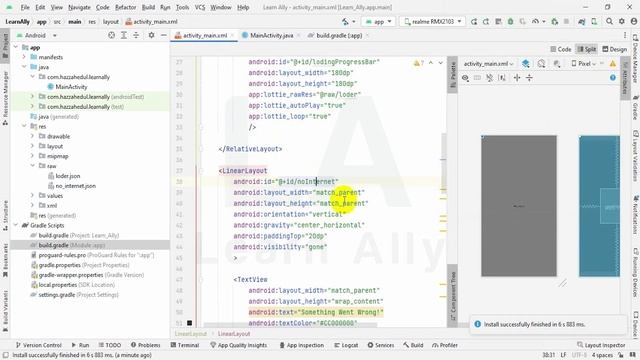Click the black color swatch in the editor gutter
This screenshot has width=640, height=360.
coord(189,323)
